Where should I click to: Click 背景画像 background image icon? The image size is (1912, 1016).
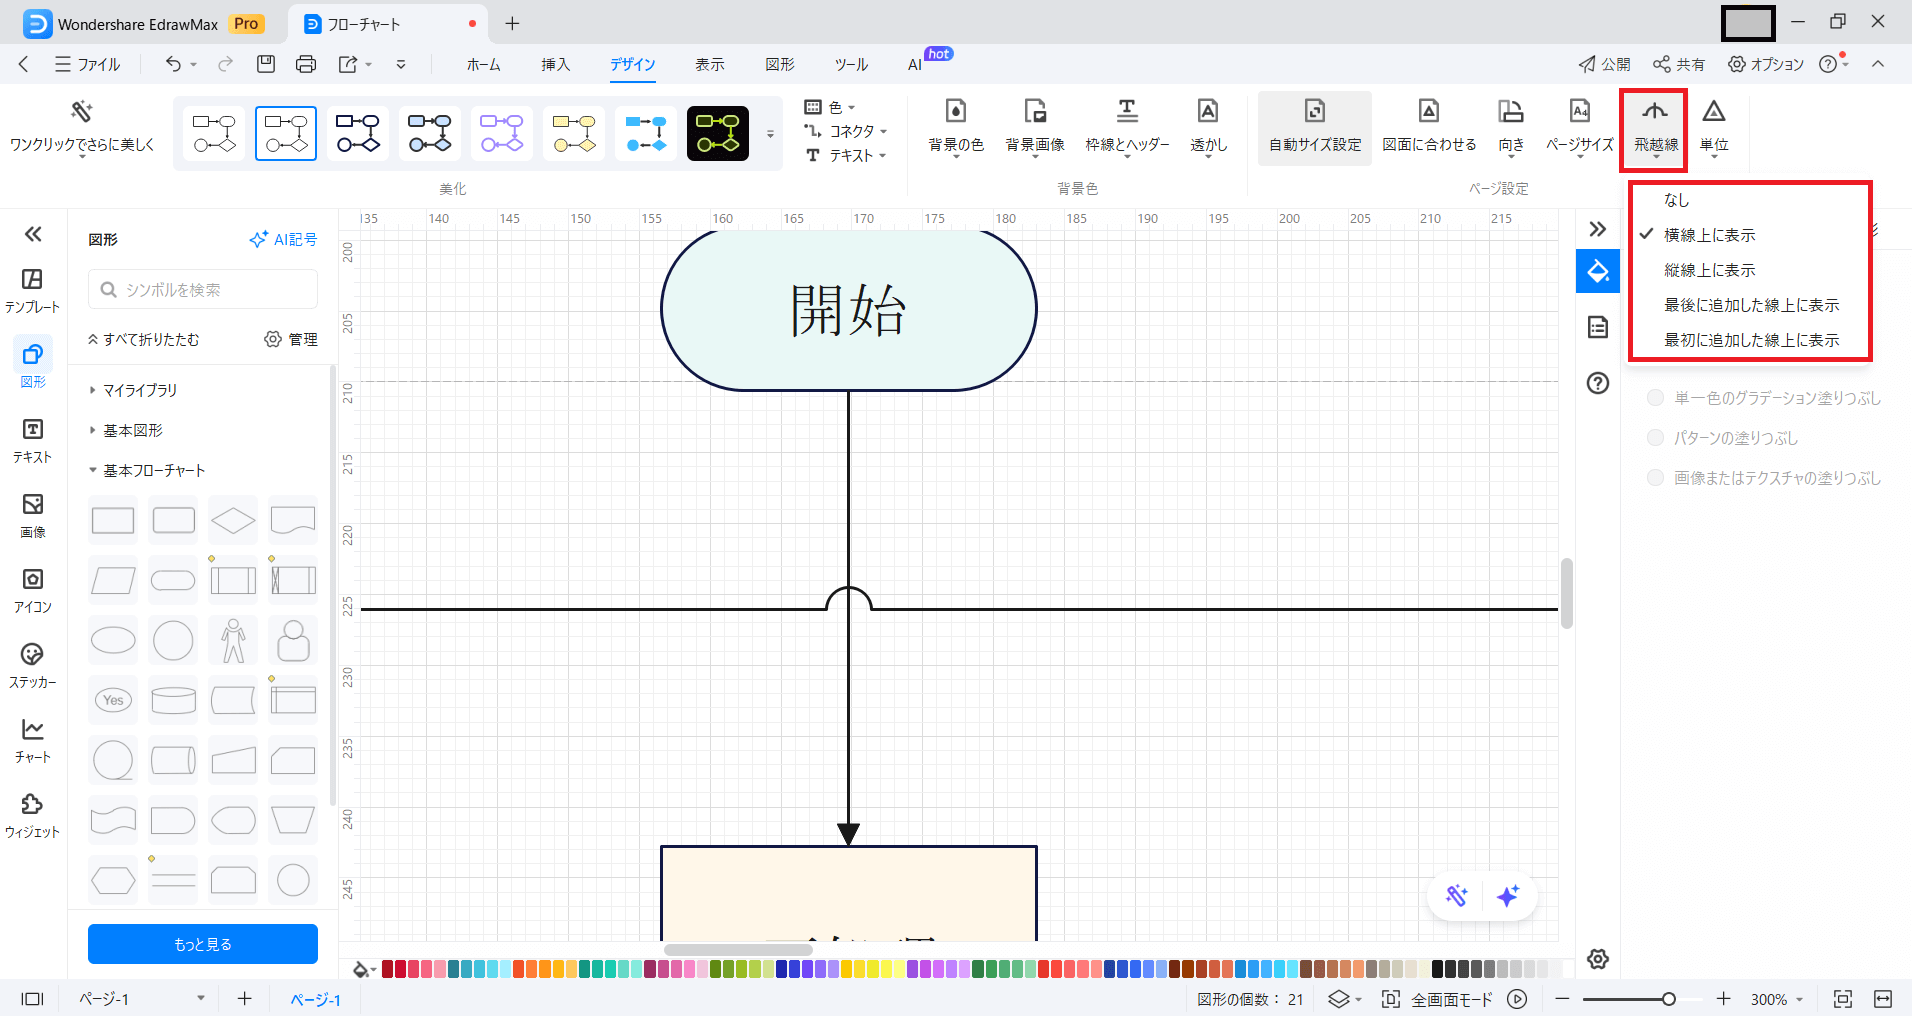(1035, 111)
